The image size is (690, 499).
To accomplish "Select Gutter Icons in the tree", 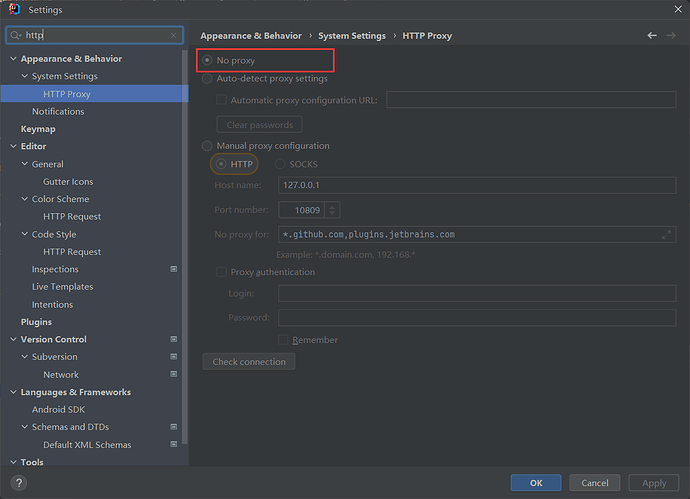I will coord(68,181).
